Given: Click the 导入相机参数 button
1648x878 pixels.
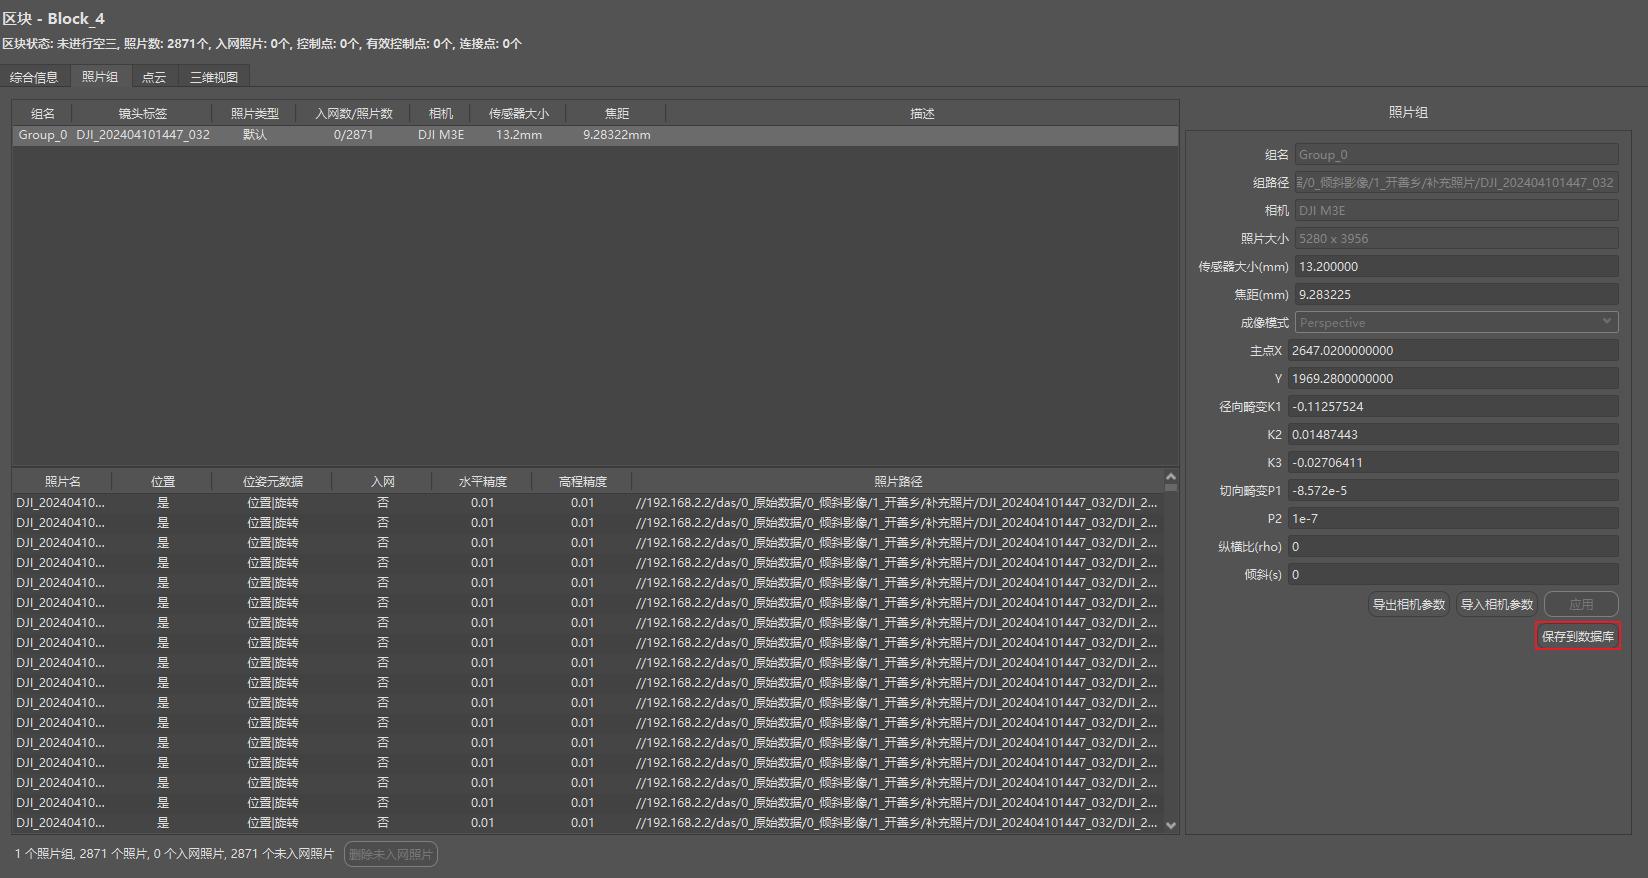Looking at the screenshot, I should [x=1497, y=604].
